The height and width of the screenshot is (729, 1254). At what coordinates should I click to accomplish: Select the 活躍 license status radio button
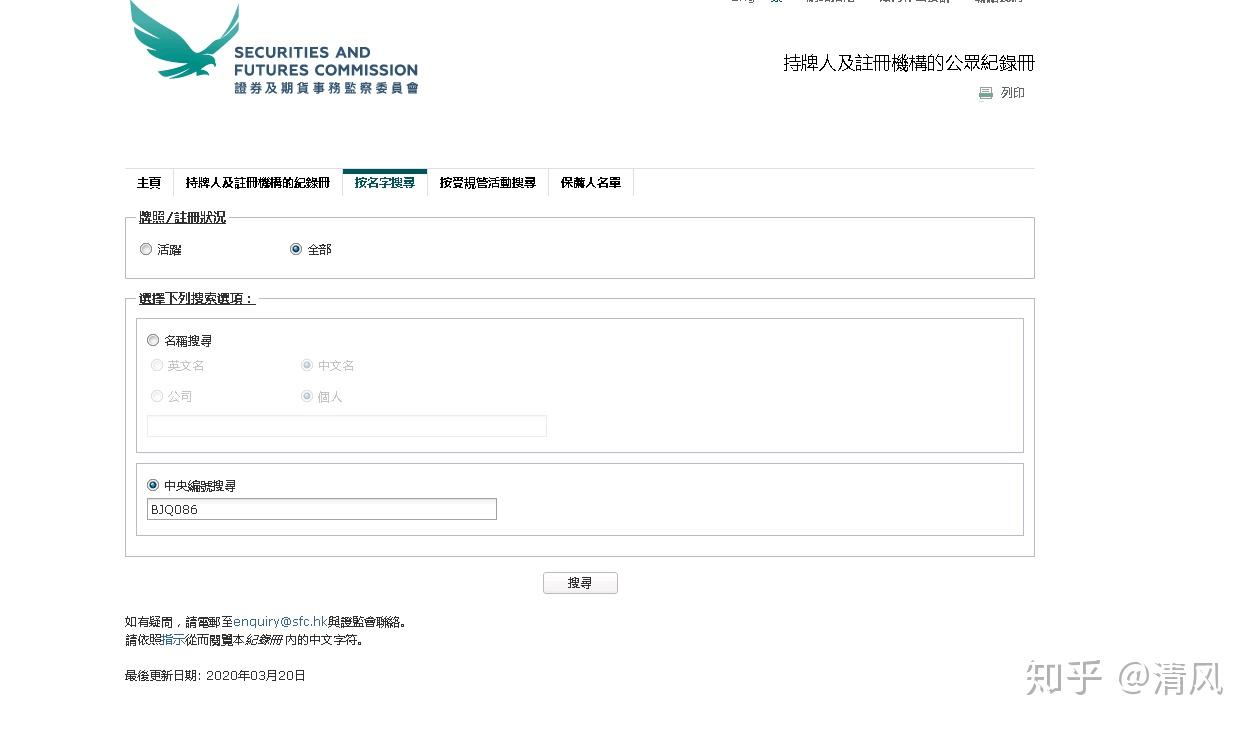coord(146,249)
